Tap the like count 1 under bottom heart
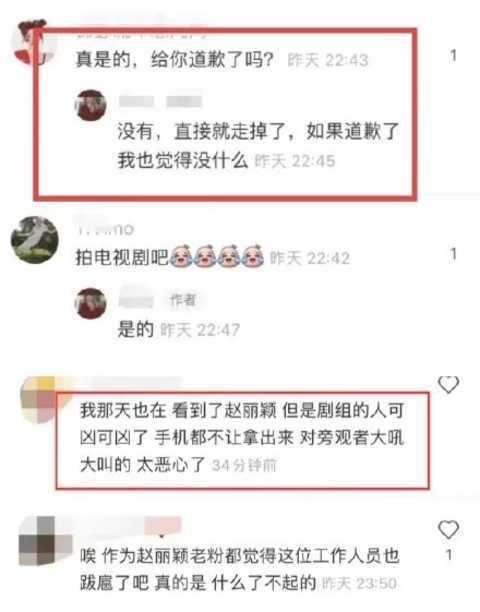 449,554
